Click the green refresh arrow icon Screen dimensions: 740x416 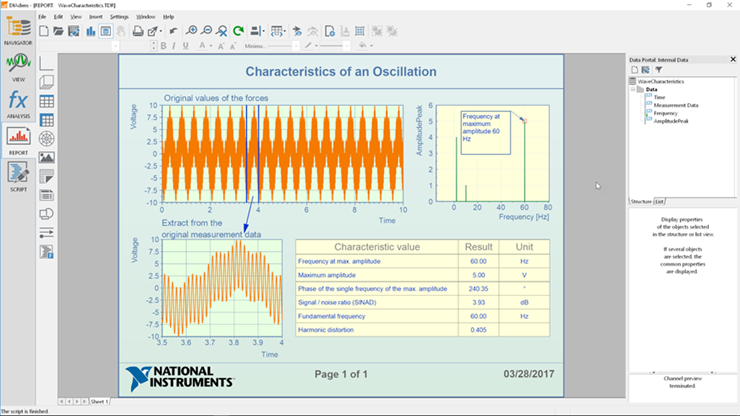(x=238, y=31)
